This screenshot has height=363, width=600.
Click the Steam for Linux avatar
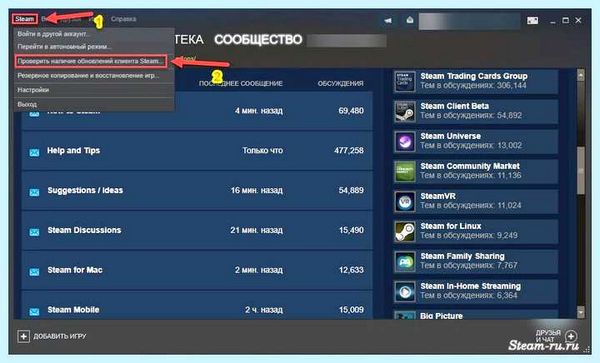405,231
